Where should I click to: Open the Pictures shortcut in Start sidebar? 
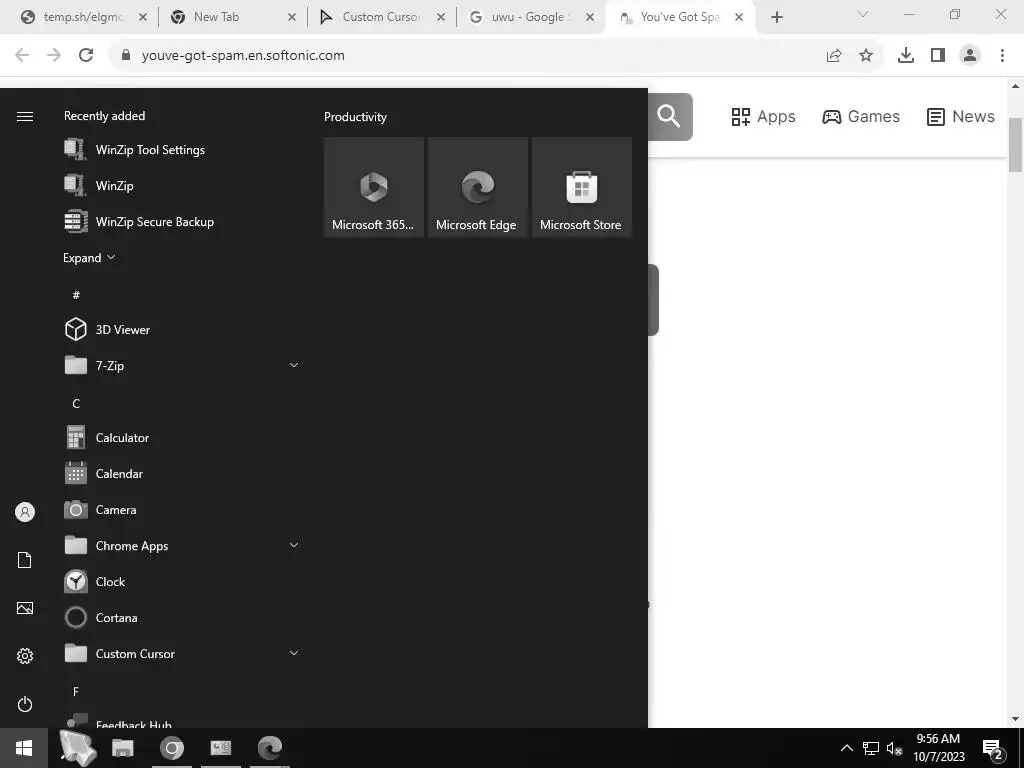tap(25, 608)
